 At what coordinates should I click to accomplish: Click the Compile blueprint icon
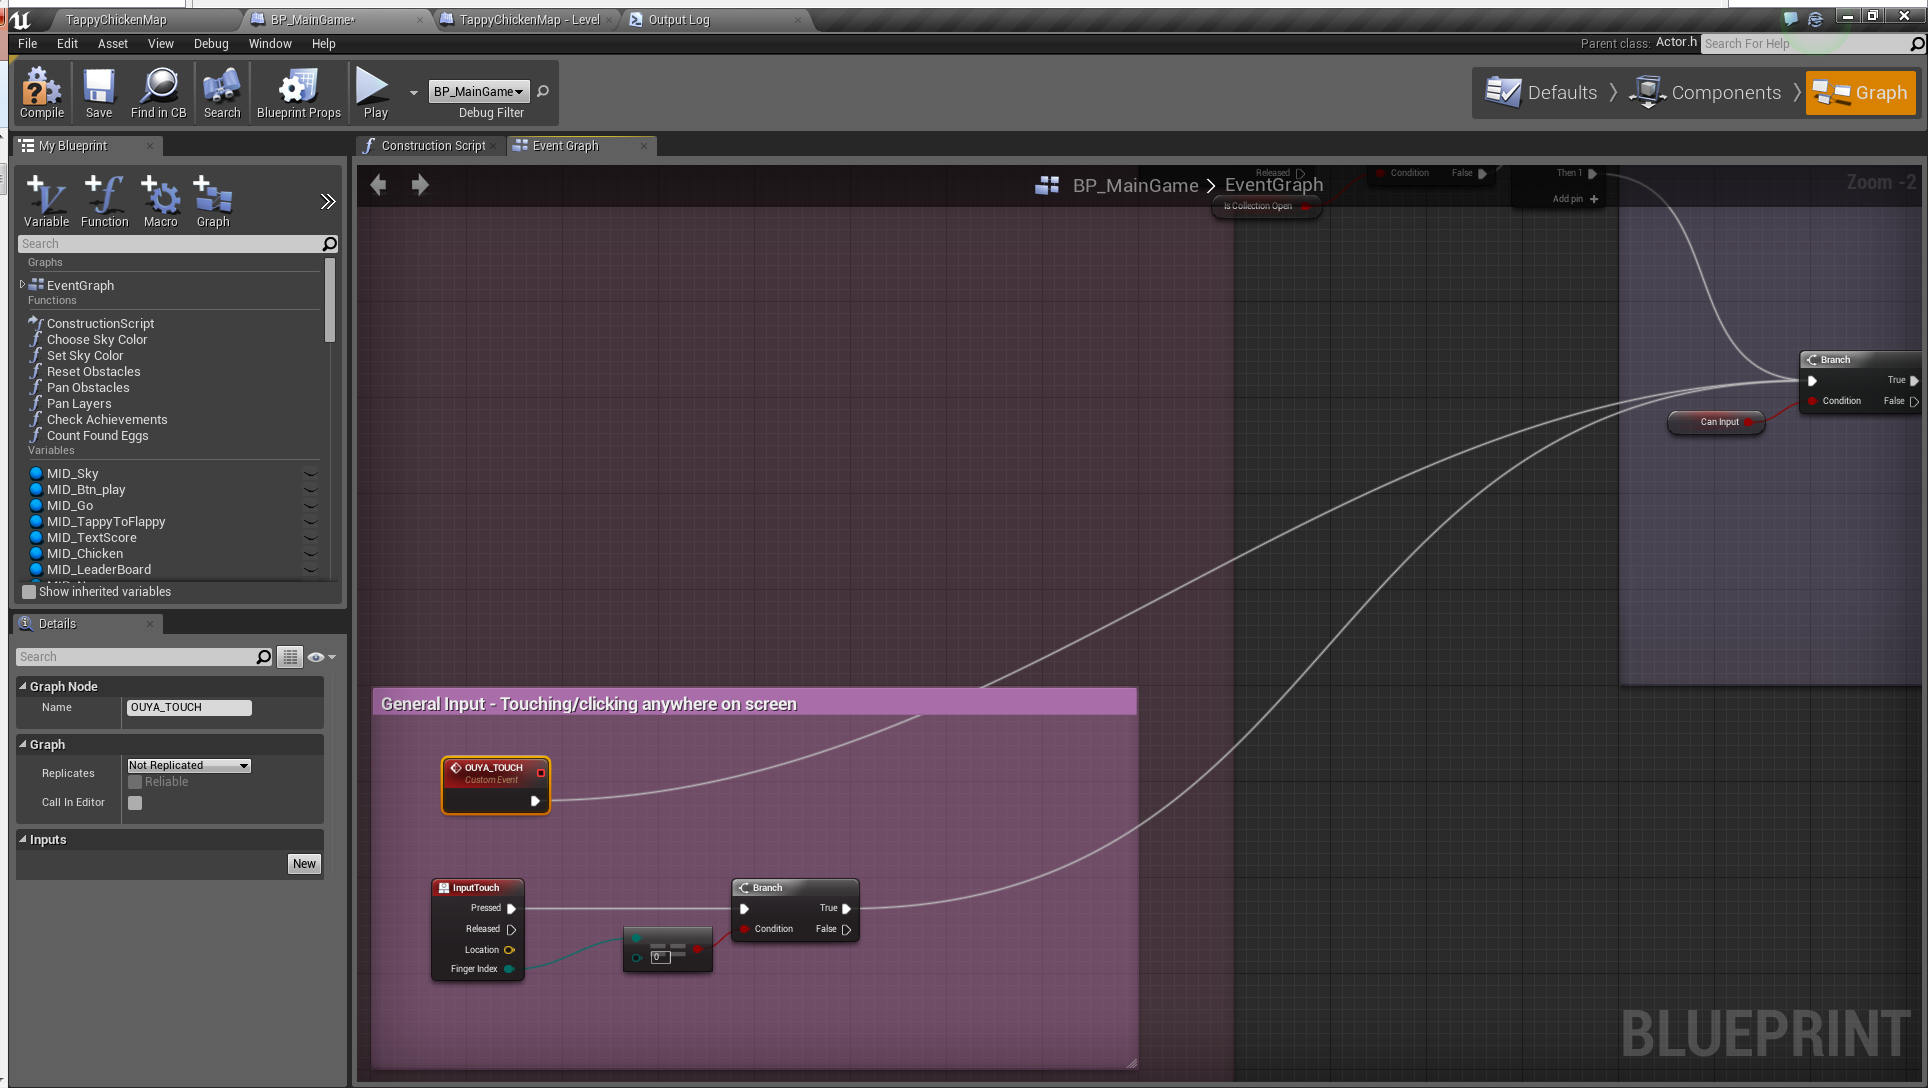point(41,89)
